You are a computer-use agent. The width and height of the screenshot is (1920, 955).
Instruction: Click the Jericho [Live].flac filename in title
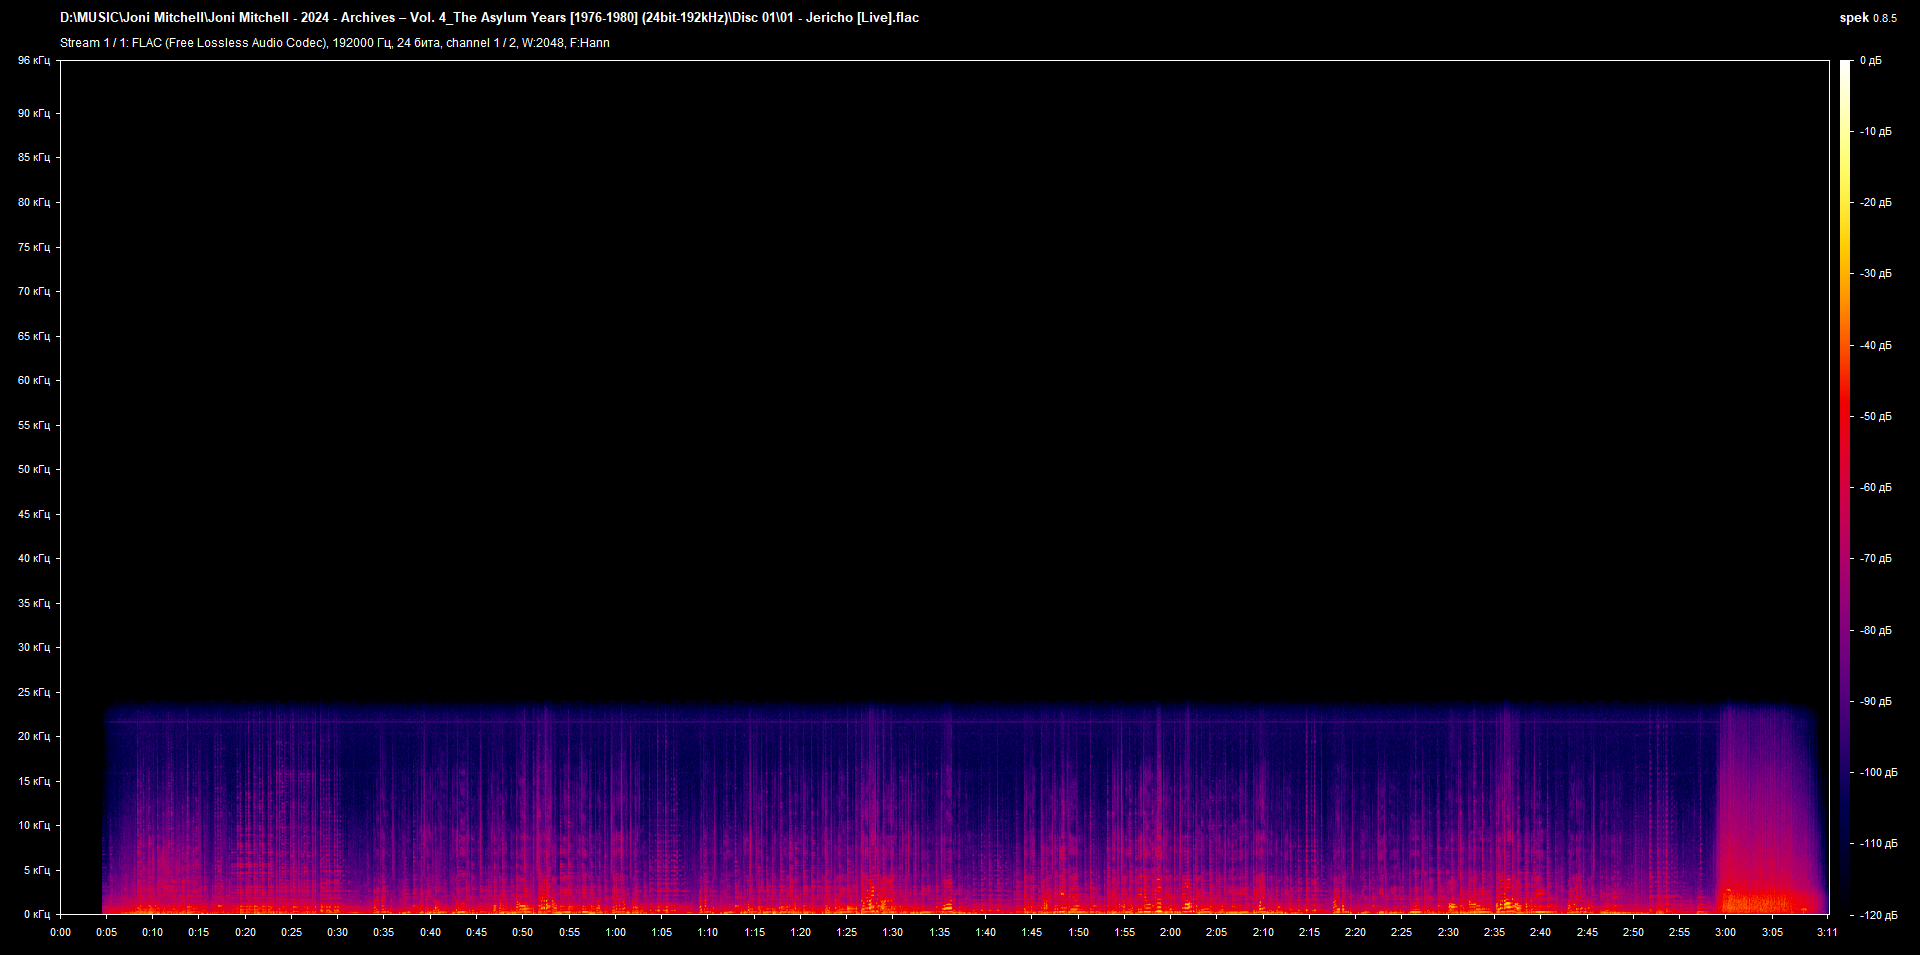862,17
